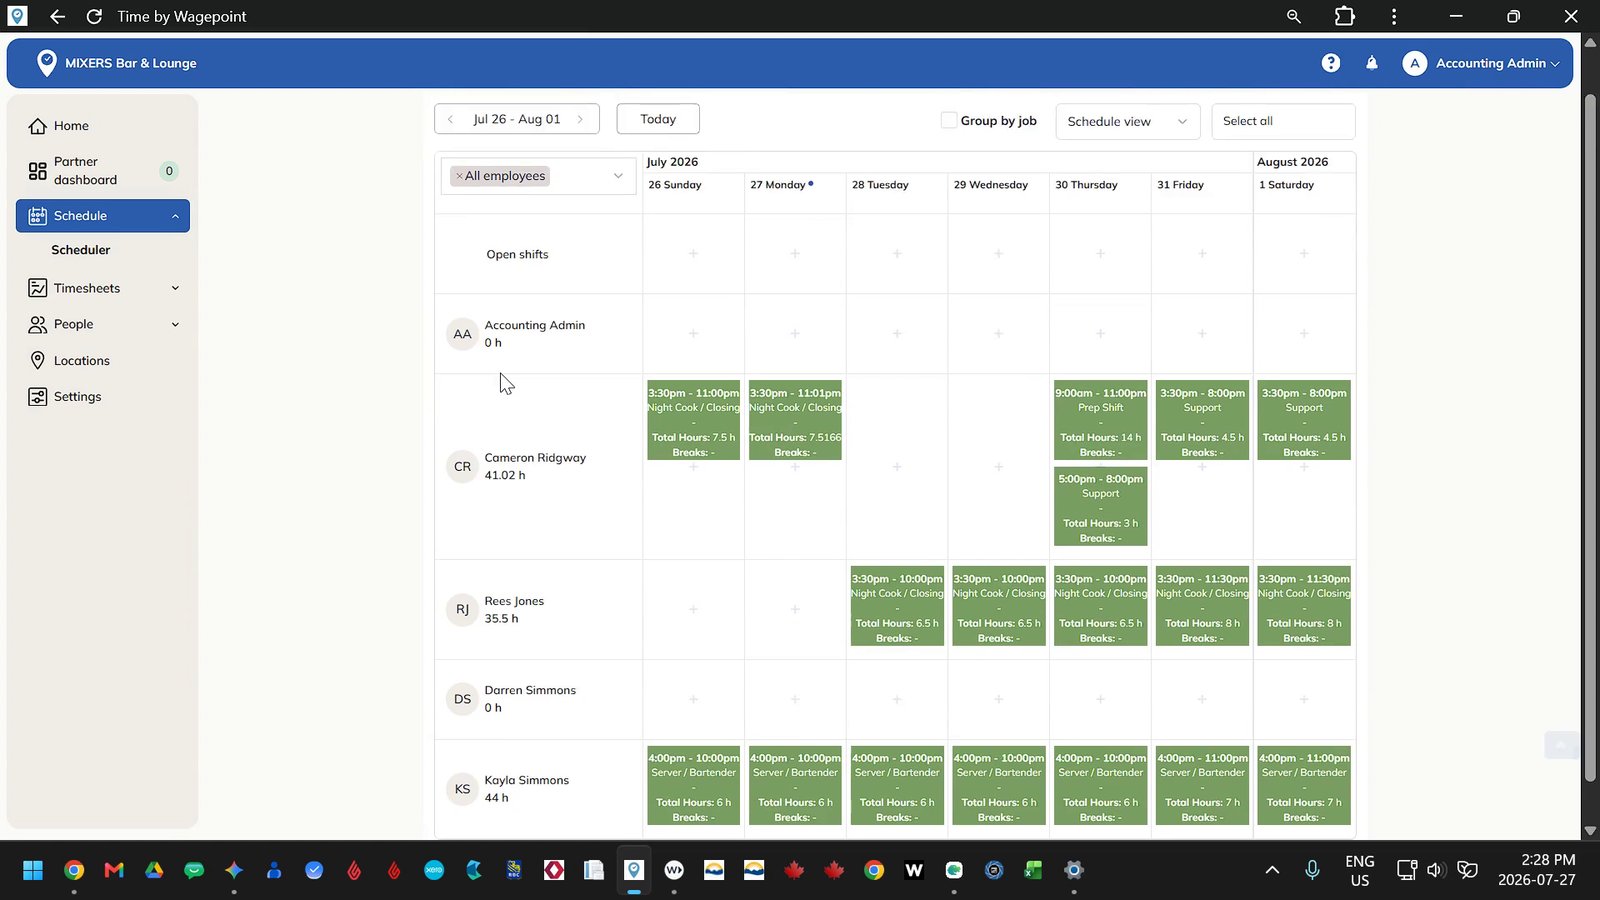Open Cameron Ridgway's Thursday 5:00pm Support shift
Screen dimensions: 1600x900
coord(1100,506)
